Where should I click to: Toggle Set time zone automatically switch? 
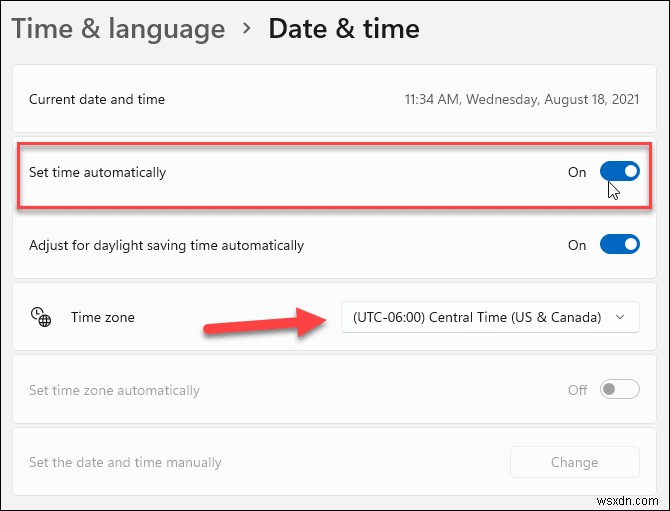pyautogui.click(x=619, y=390)
